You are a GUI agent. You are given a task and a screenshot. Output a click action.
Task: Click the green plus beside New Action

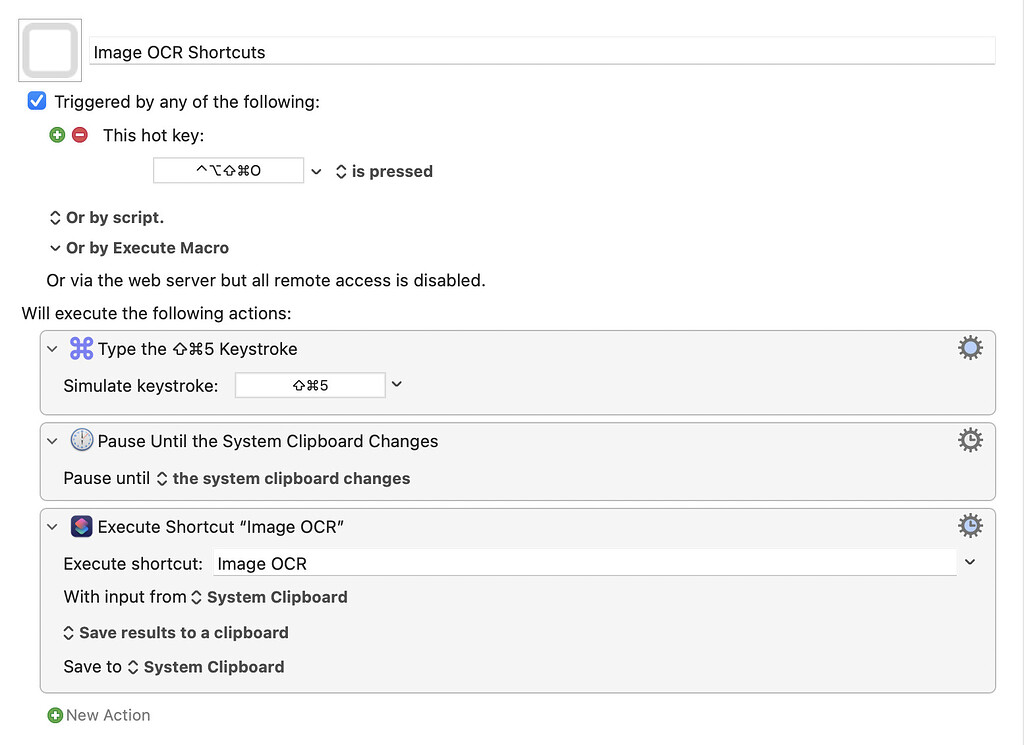(55, 715)
